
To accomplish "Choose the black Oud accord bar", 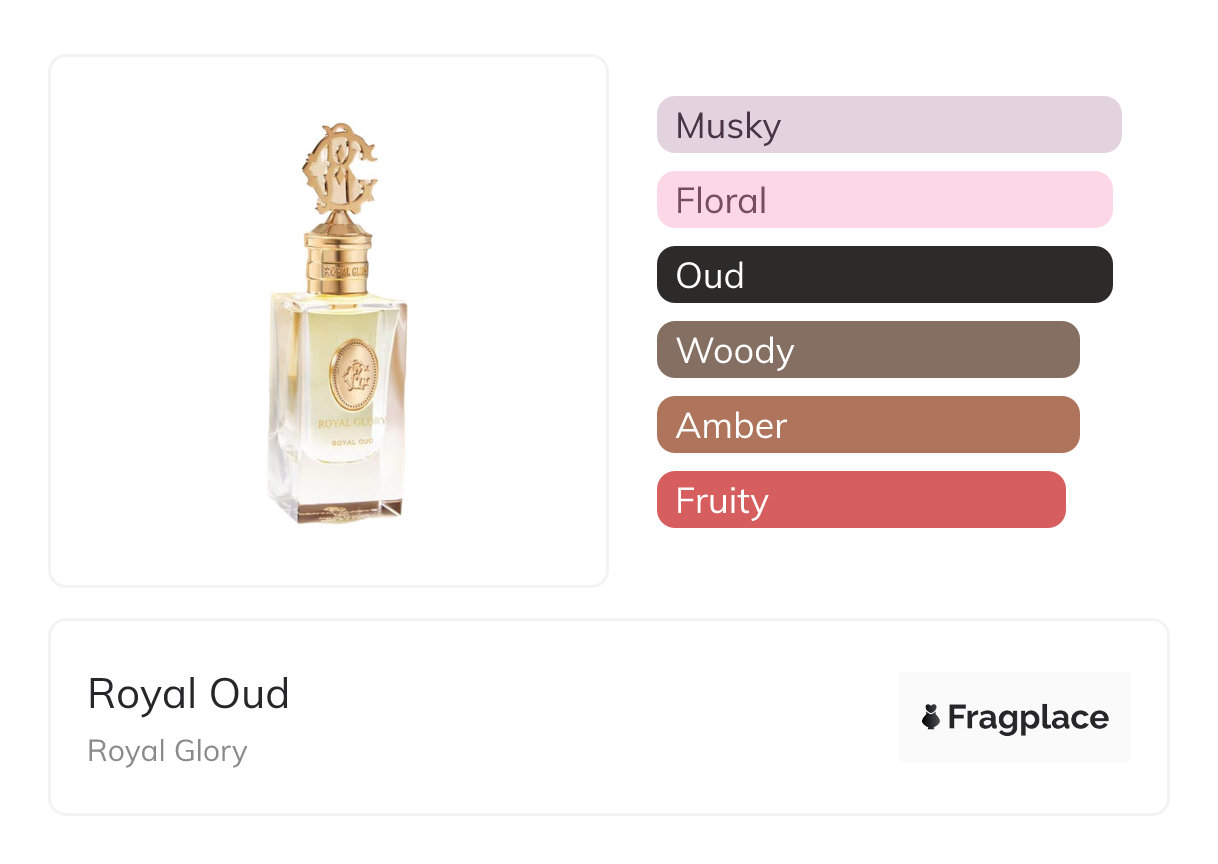I will [884, 275].
